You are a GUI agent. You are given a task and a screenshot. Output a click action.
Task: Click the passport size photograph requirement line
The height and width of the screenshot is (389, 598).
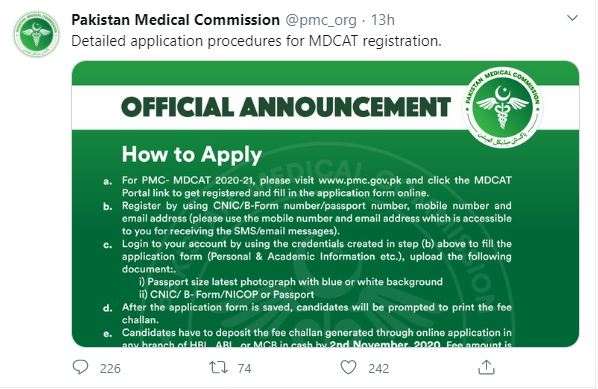pos(291,282)
